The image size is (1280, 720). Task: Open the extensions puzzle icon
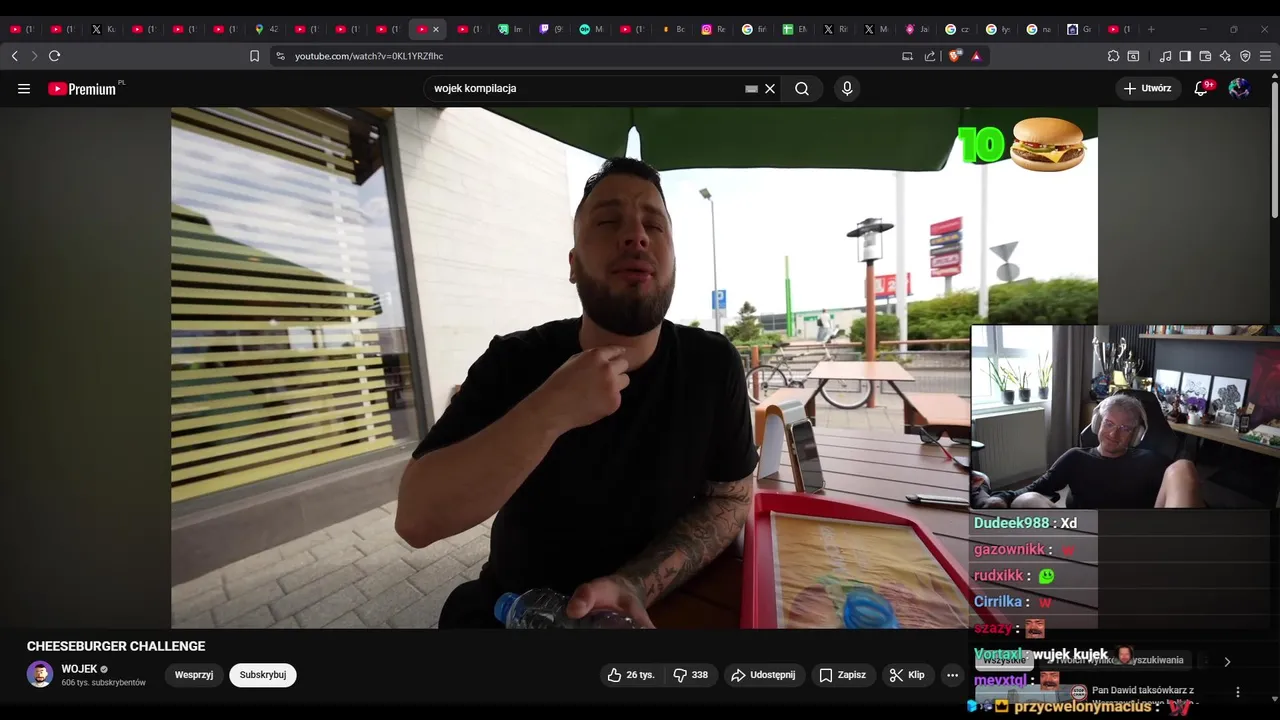[1113, 56]
